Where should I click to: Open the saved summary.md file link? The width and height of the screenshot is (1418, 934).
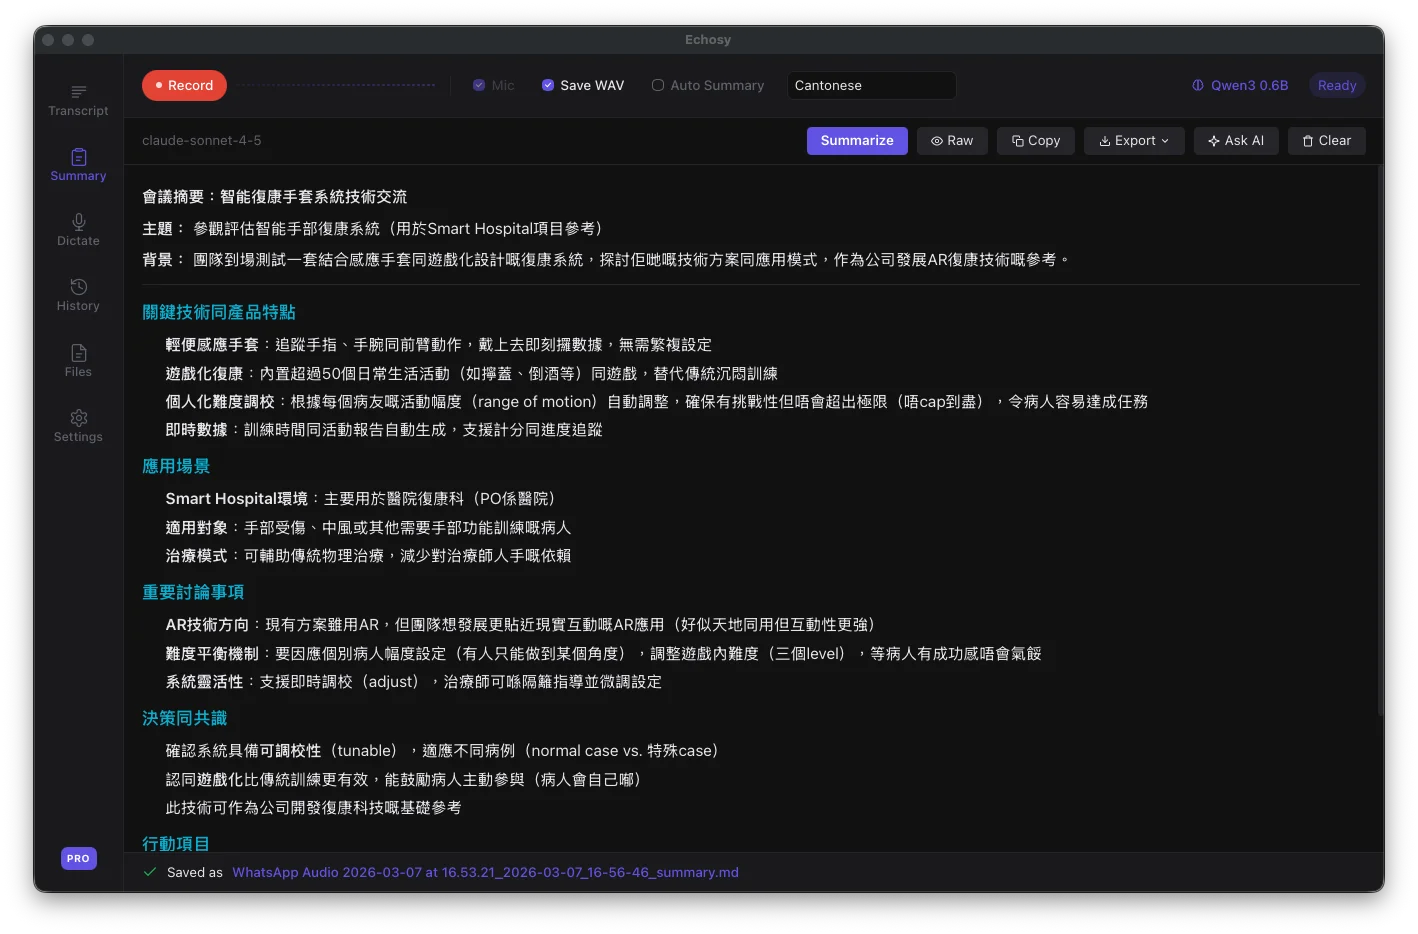click(x=485, y=872)
